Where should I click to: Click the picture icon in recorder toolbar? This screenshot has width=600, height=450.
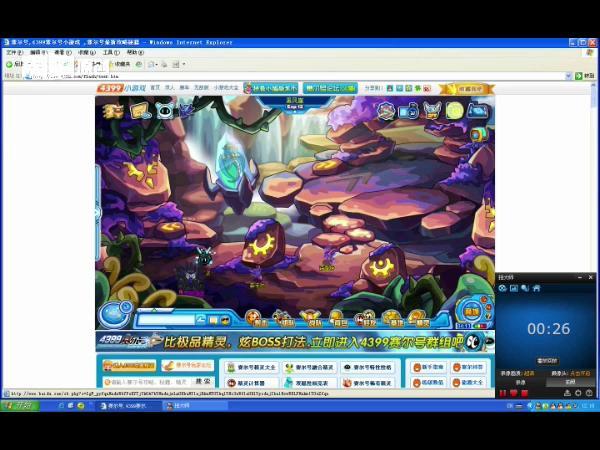pos(514,288)
